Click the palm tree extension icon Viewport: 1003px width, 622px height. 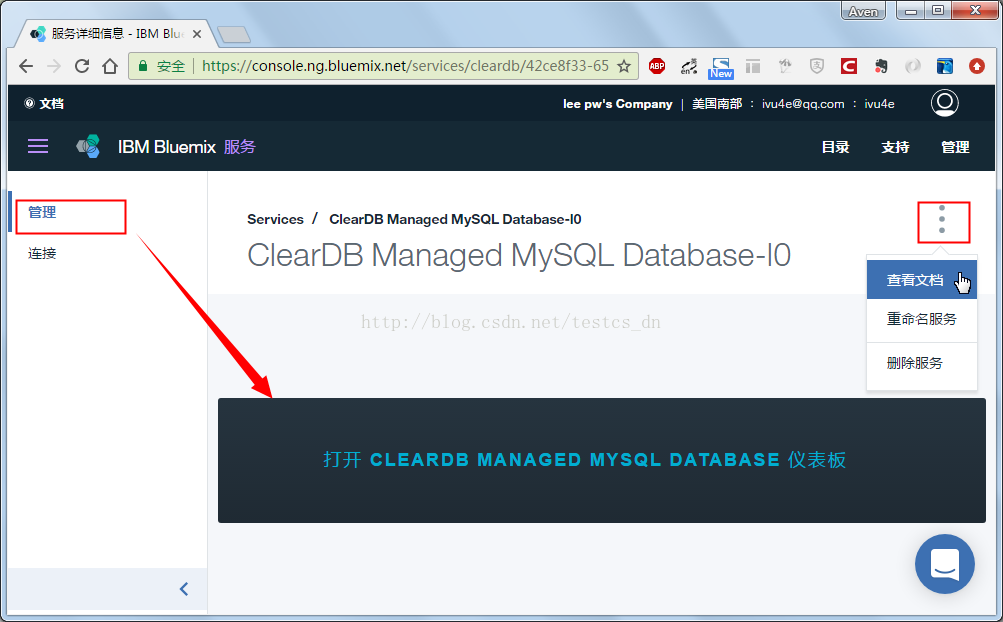point(785,66)
